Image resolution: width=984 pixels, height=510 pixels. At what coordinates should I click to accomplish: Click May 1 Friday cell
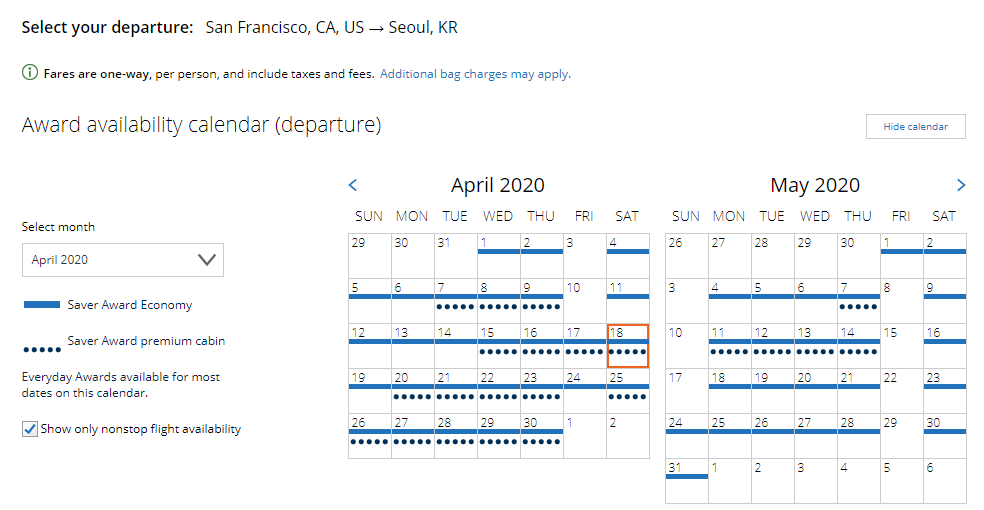point(901,256)
